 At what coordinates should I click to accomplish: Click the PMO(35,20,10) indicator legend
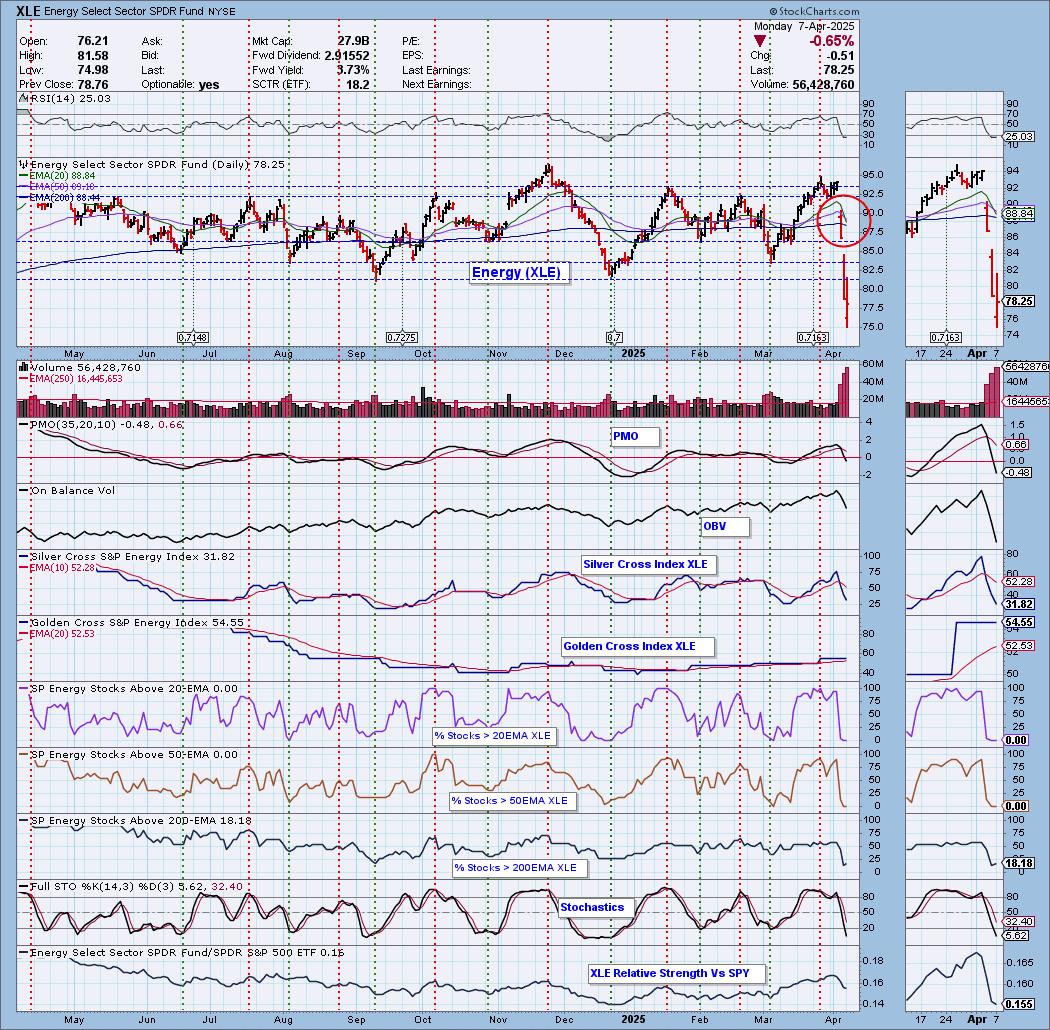coord(101,425)
